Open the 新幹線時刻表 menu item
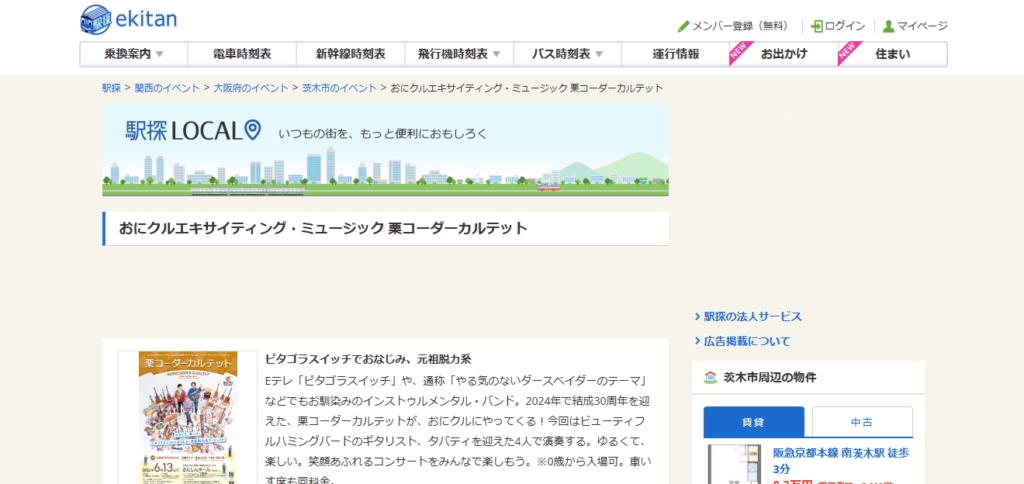This screenshot has width=1024, height=484. point(350,54)
